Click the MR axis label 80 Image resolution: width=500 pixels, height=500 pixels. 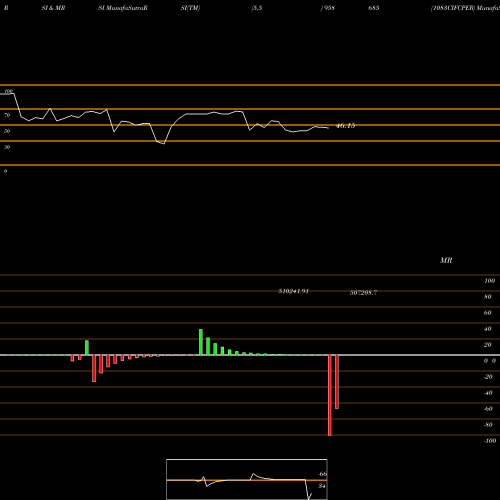point(488,297)
